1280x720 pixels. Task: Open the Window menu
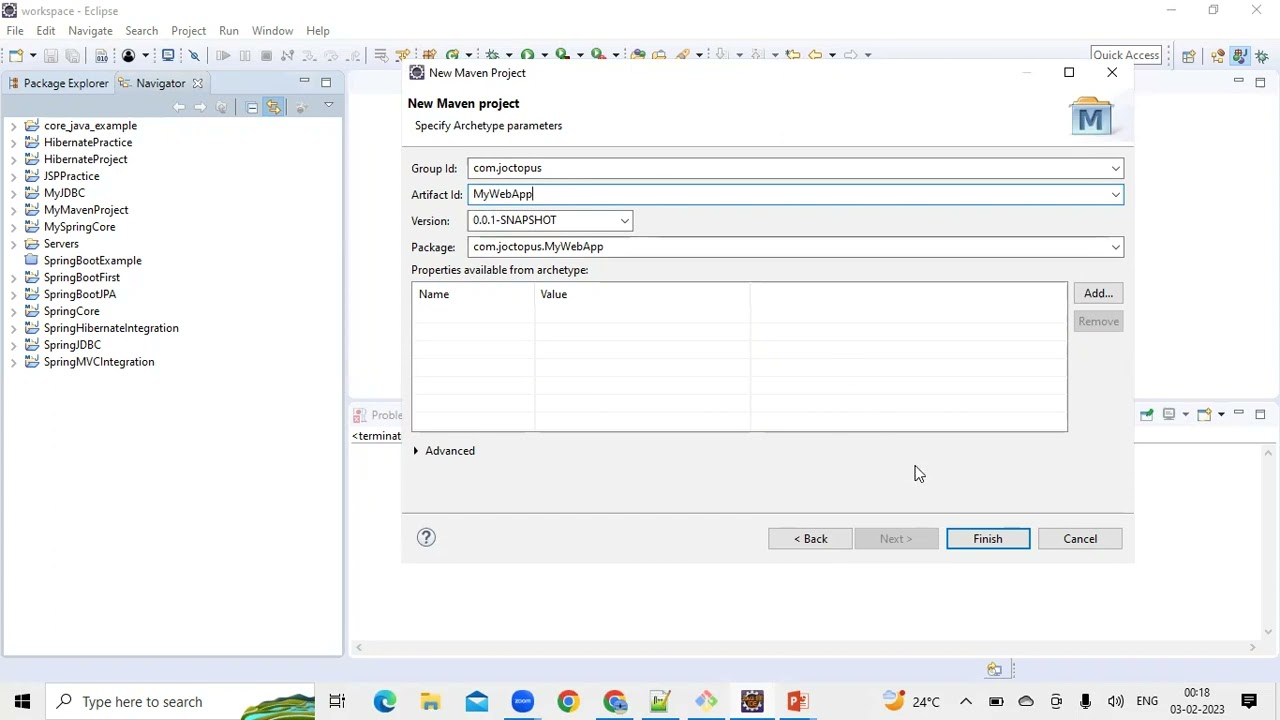pos(272,31)
